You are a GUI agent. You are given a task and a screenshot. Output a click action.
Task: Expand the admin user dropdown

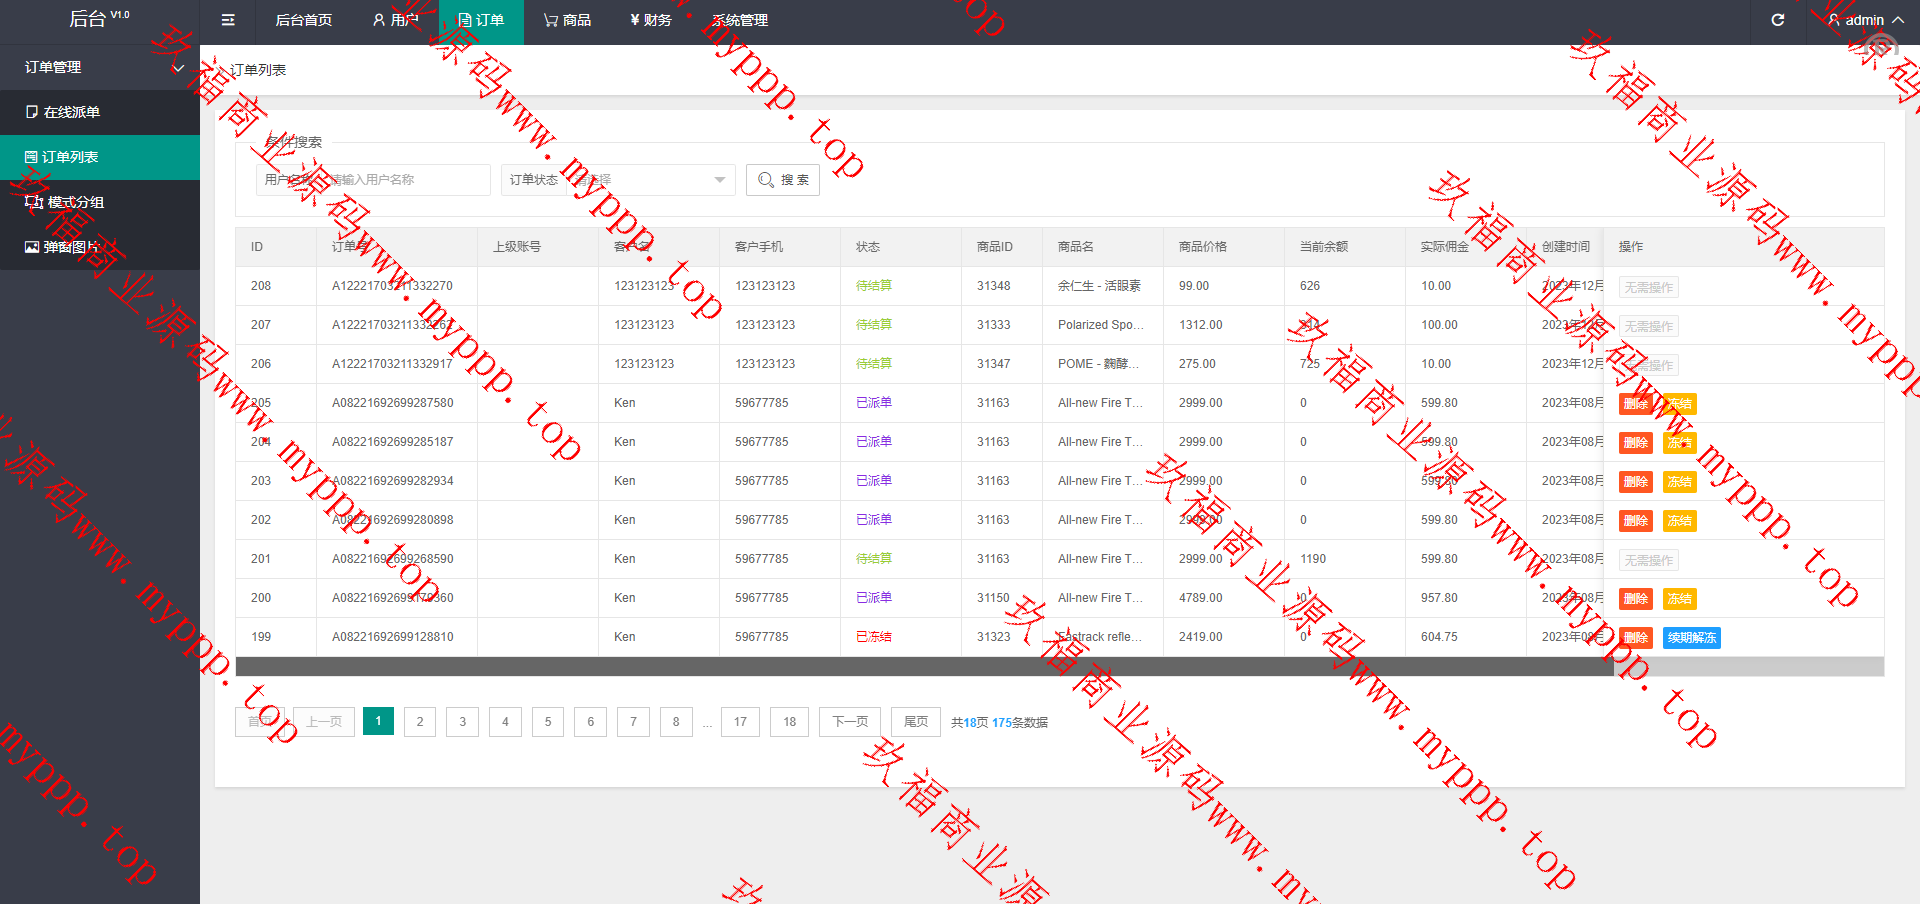(x=1865, y=20)
